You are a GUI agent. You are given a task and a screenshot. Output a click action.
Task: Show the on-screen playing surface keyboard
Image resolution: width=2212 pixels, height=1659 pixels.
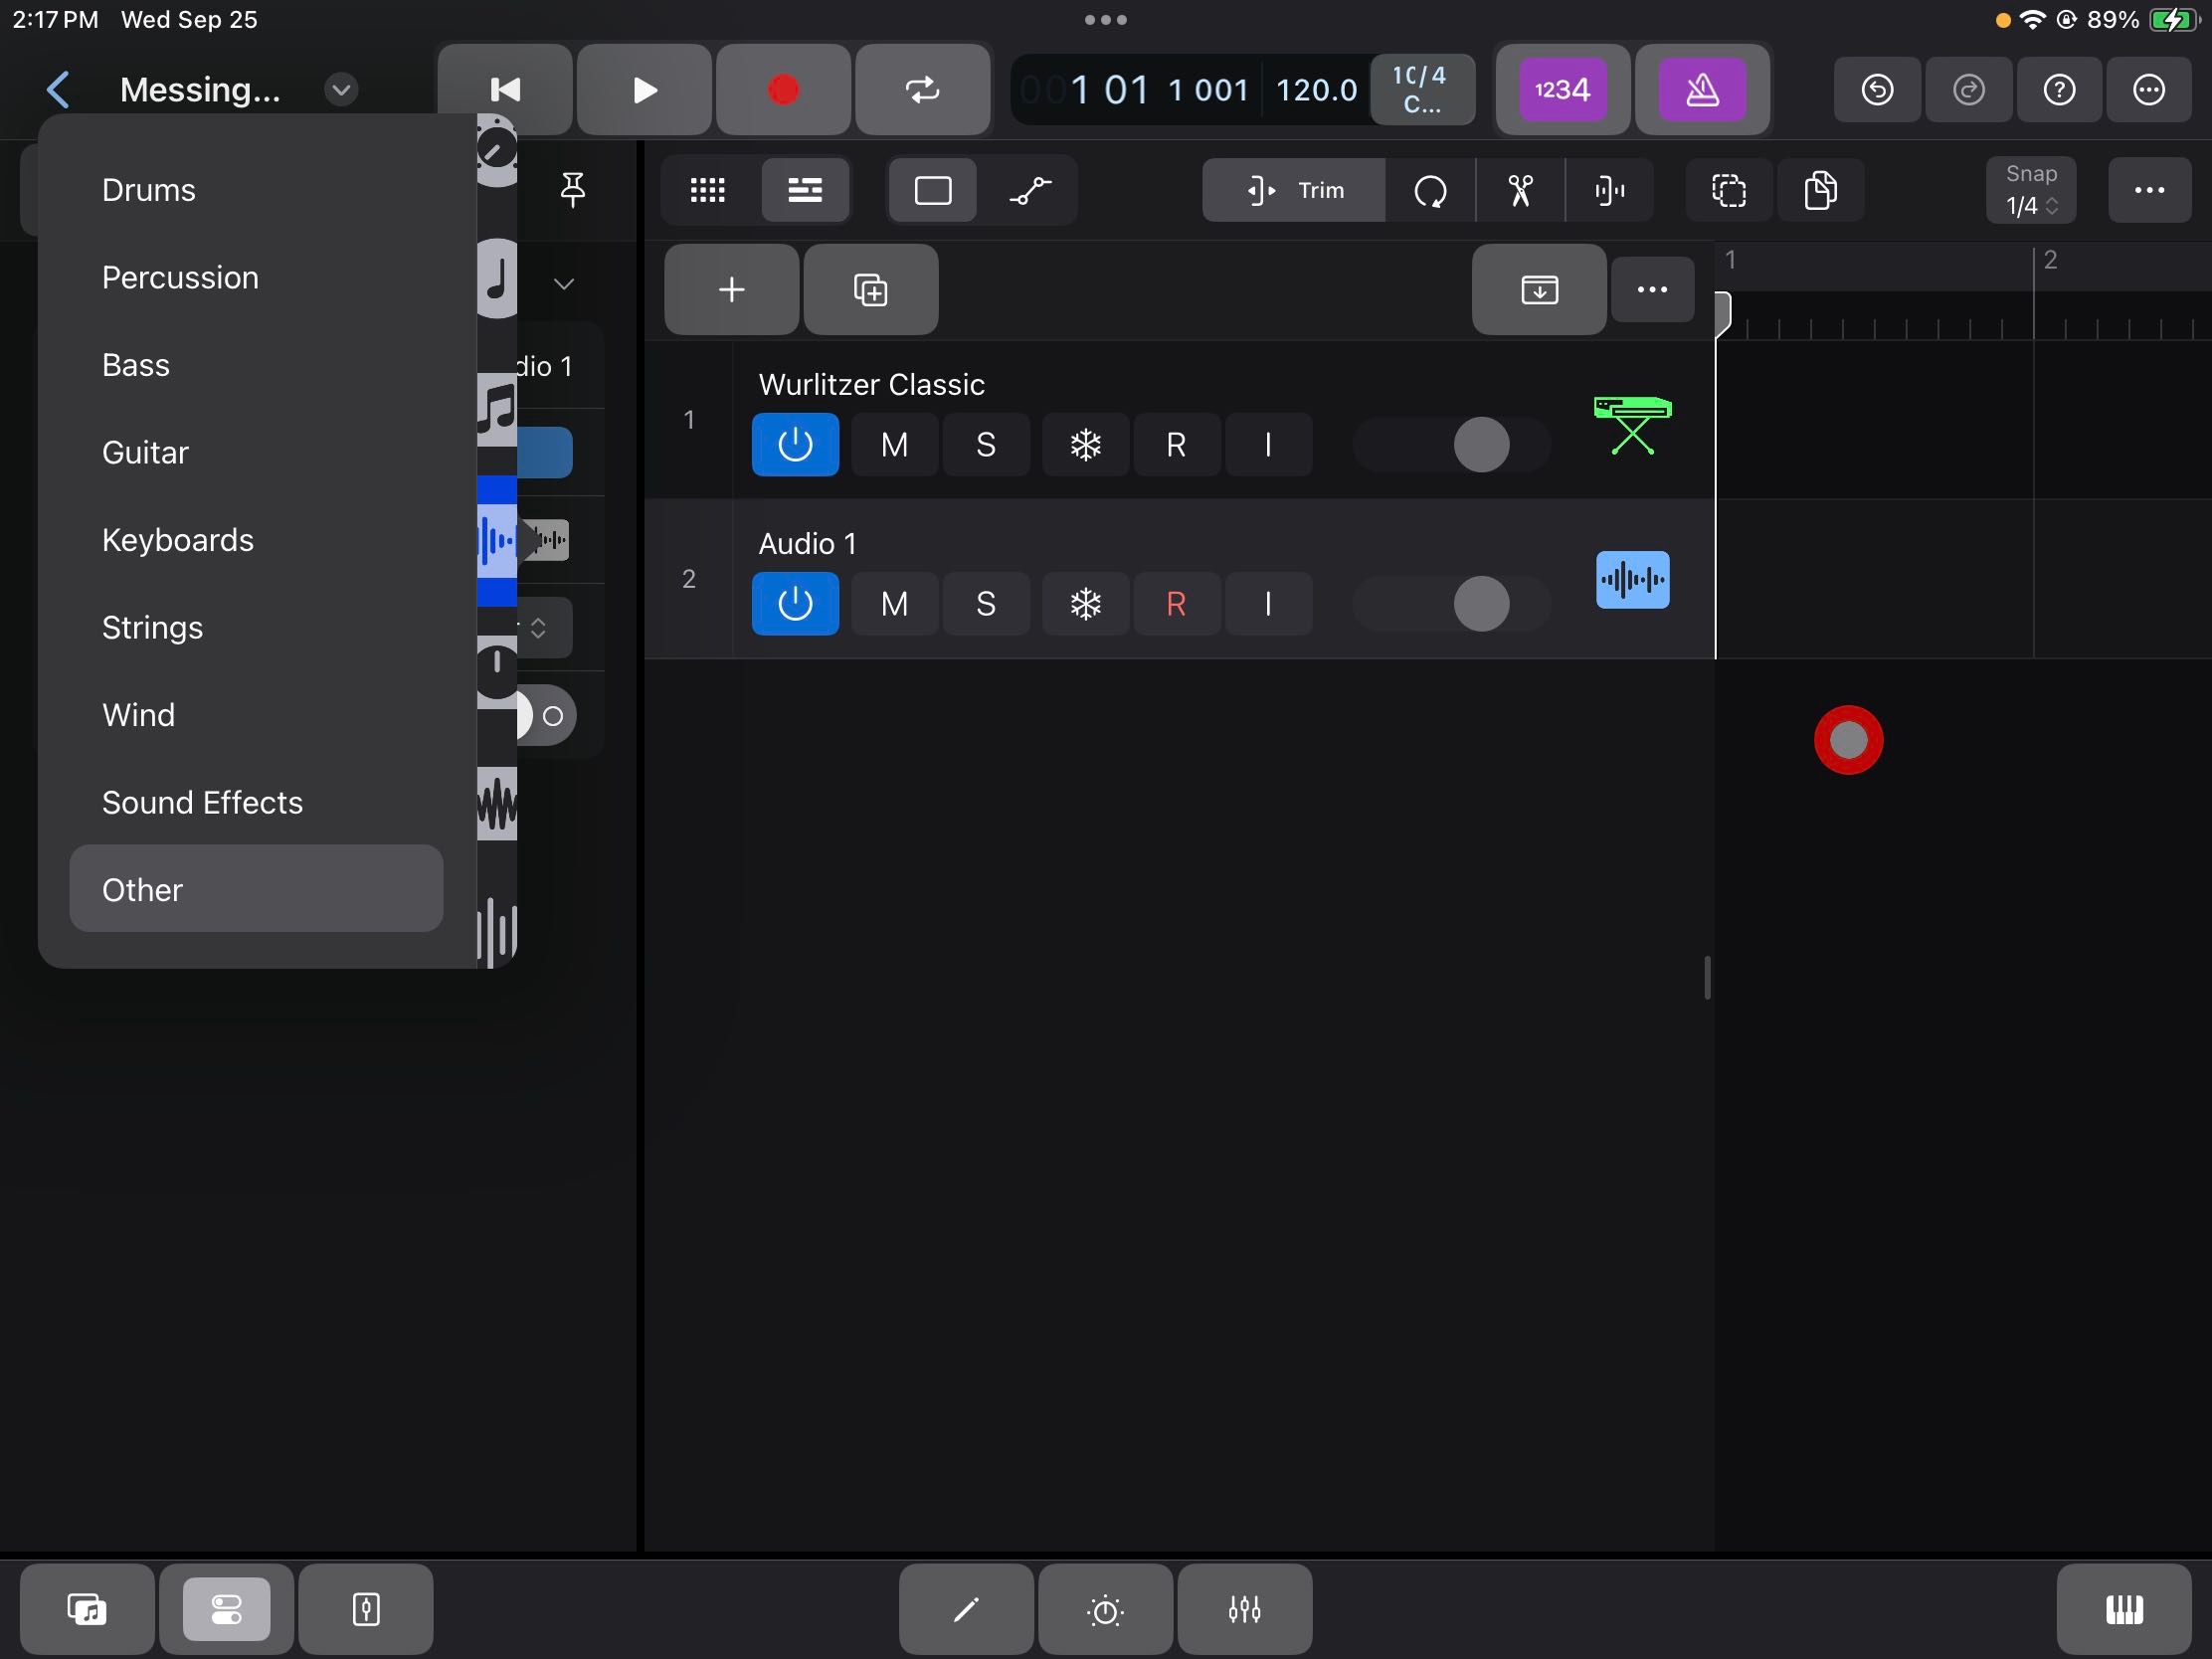point(2124,1609)
